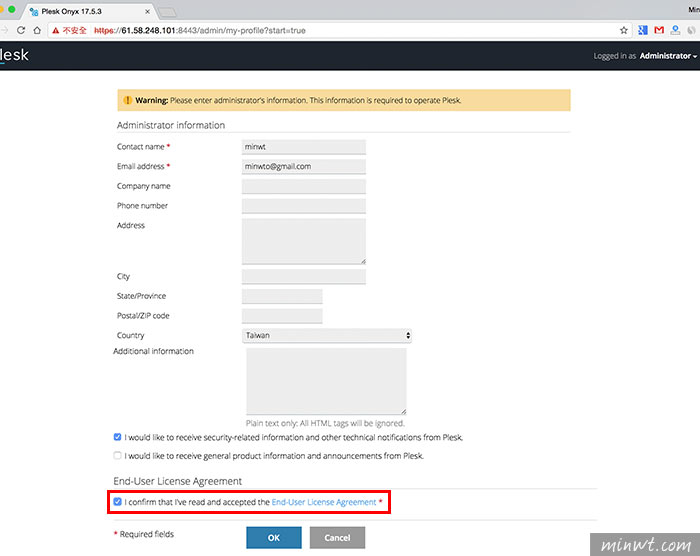Click into the Address text area
700x556 pixels.
pyautogui.click(x=304, y=241)
